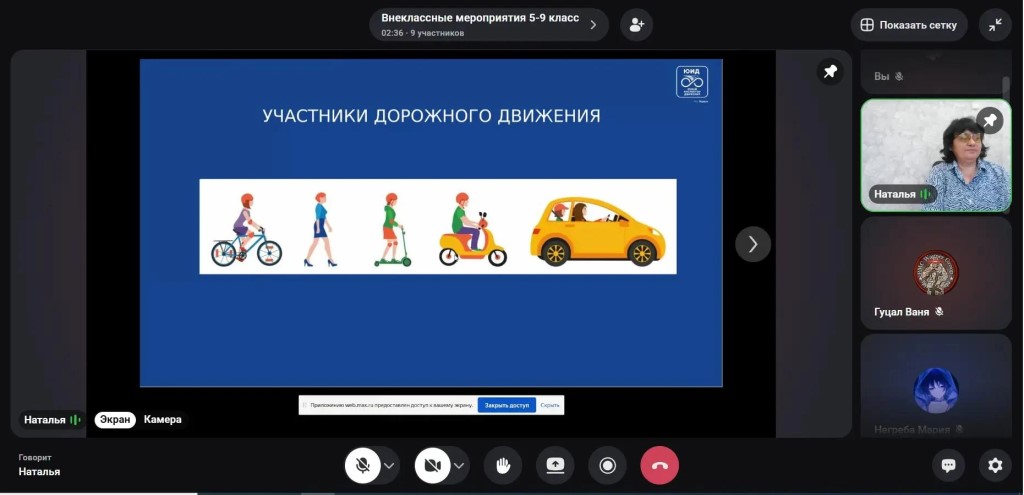The width and height of the screenshot is (1024, 495).
Task: Click the muted mic icon beside Вы
Action: point(899,76)
